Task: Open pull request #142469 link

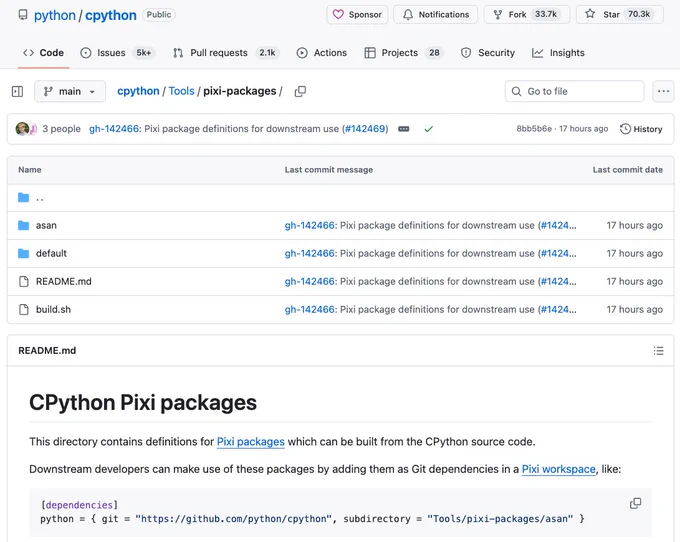Action: [x=365, y=129]
